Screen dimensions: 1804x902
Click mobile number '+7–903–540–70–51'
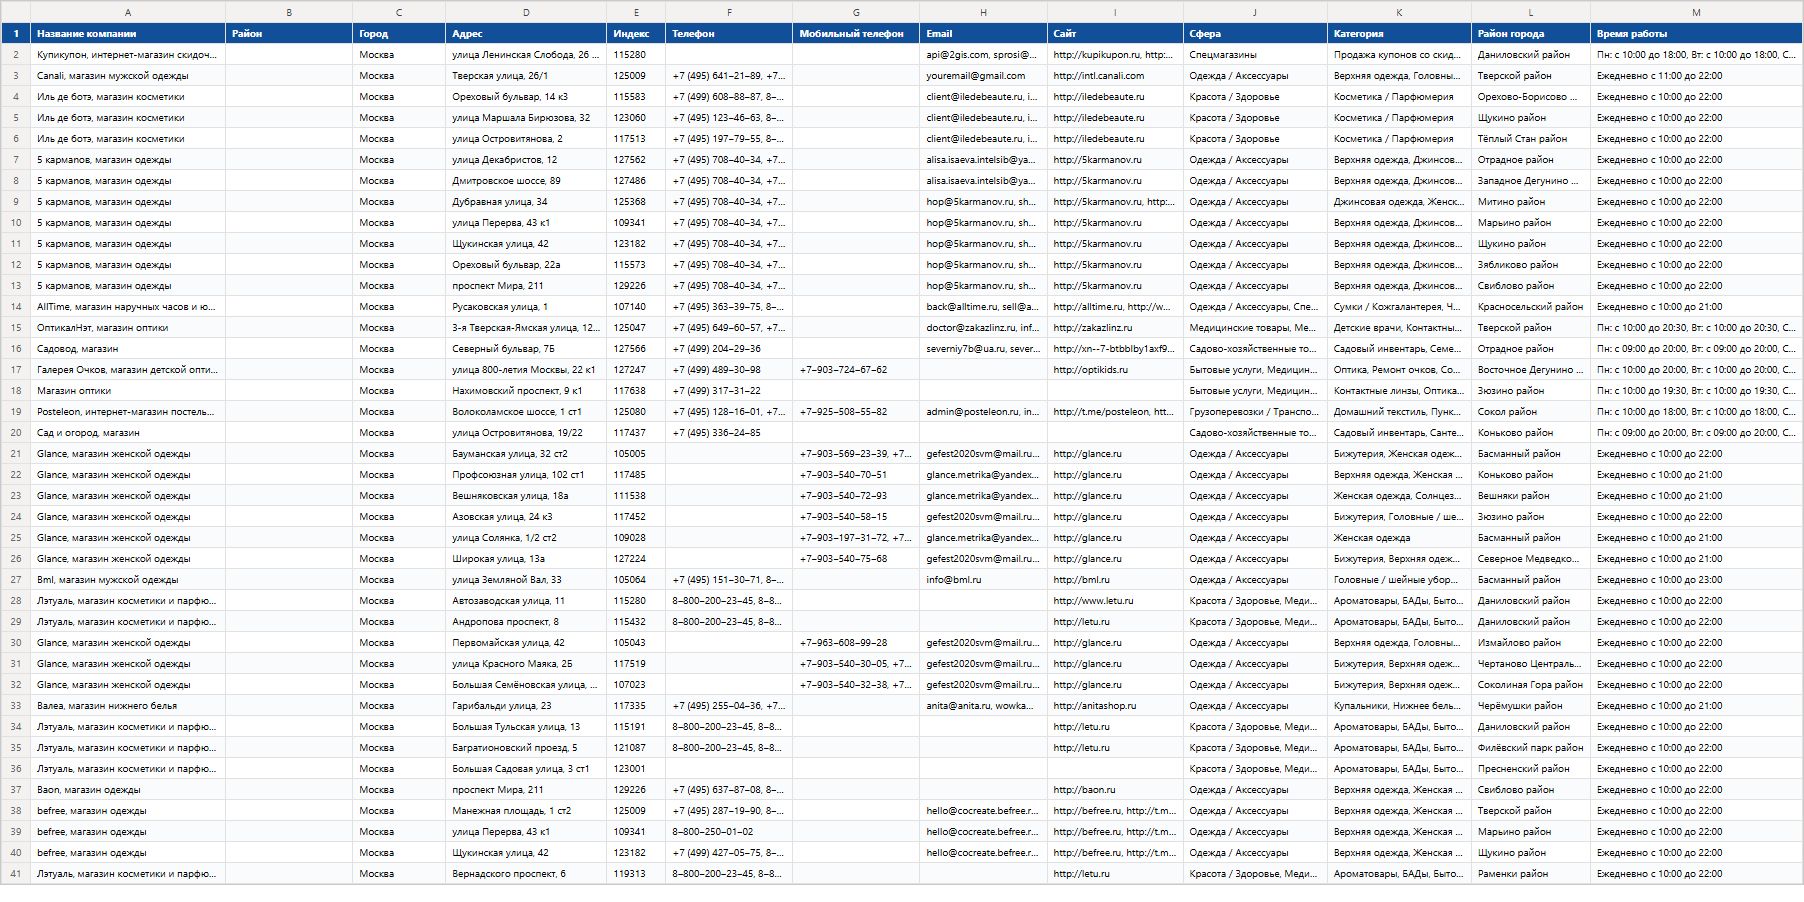coord(856,475)
